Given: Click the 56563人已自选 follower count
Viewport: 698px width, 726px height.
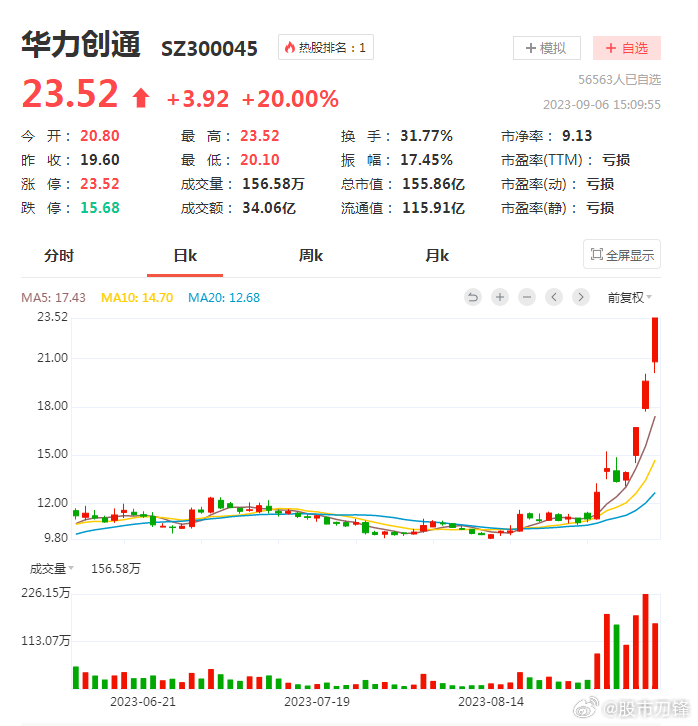Looking at the screenshot, I should click(619, 80).
